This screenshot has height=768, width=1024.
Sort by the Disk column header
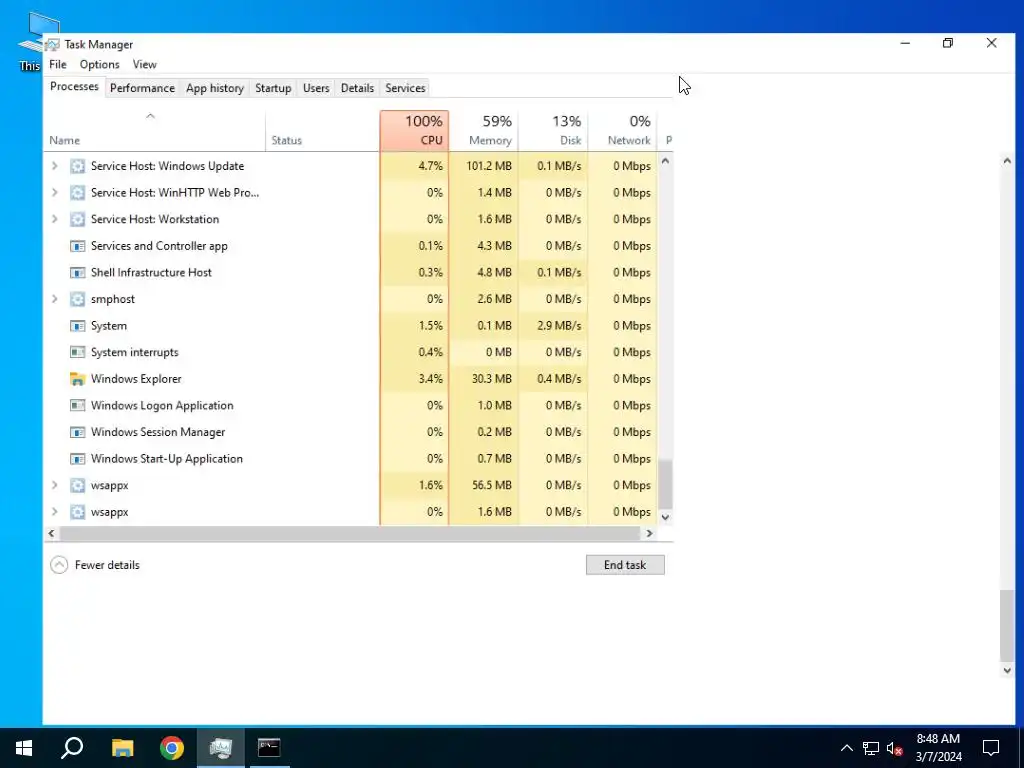coord(553,131)
